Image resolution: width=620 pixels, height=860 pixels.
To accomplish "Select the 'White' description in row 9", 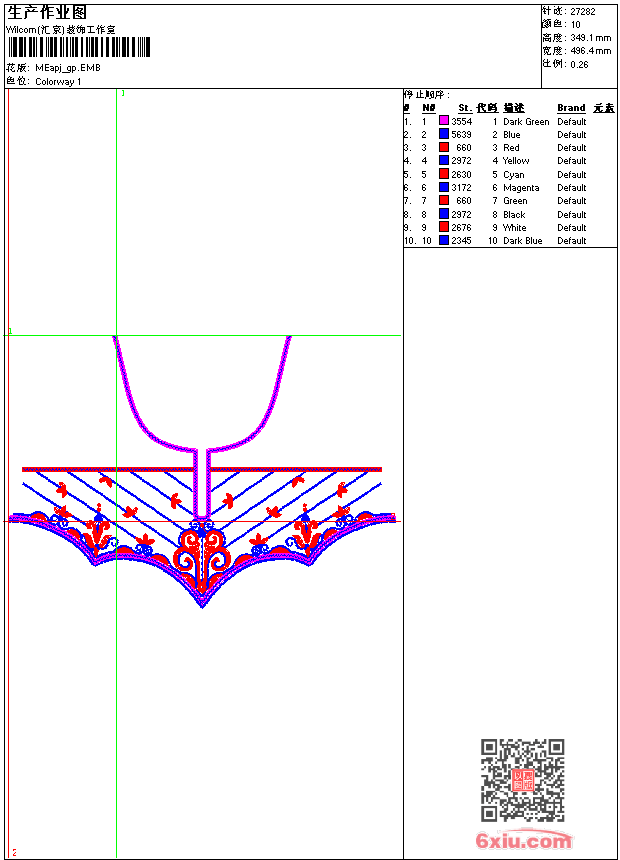I will [x=514, y=228].
